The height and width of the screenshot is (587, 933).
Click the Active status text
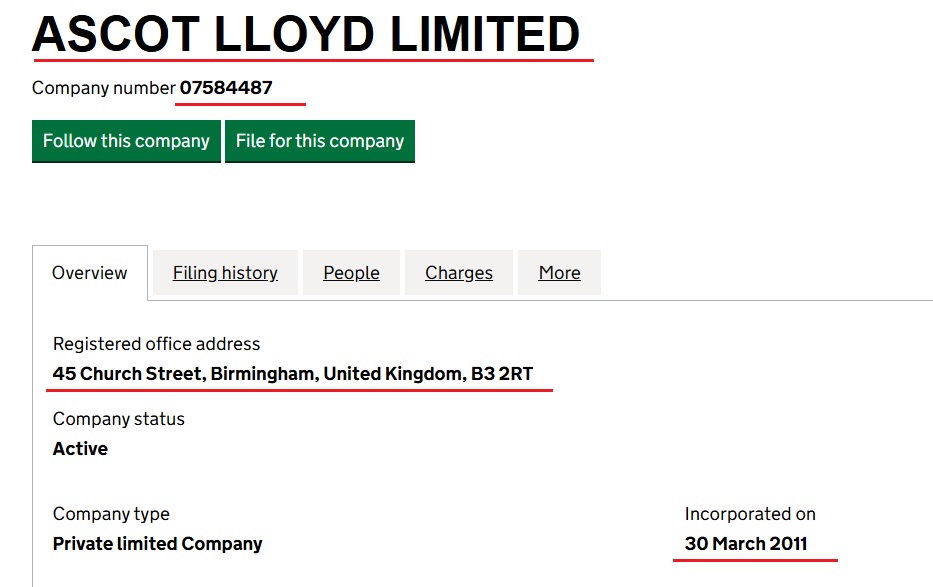[x=80, y=448]
